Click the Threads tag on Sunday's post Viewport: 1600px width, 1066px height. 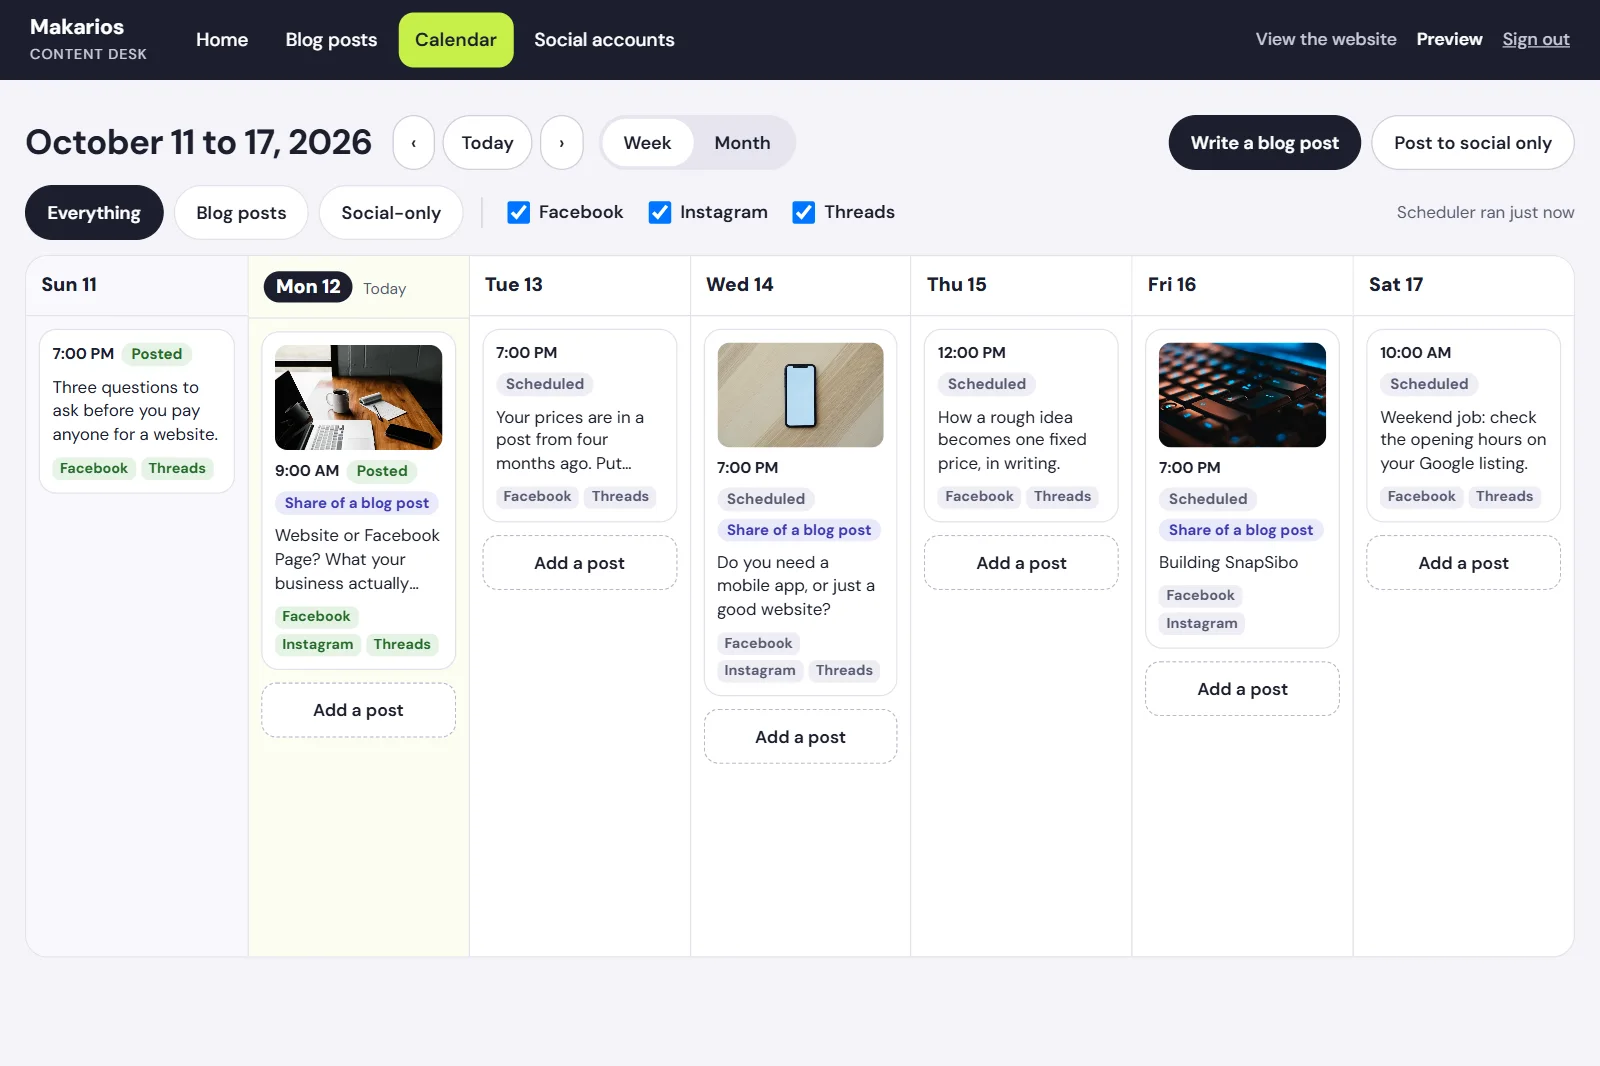(177, 468)
